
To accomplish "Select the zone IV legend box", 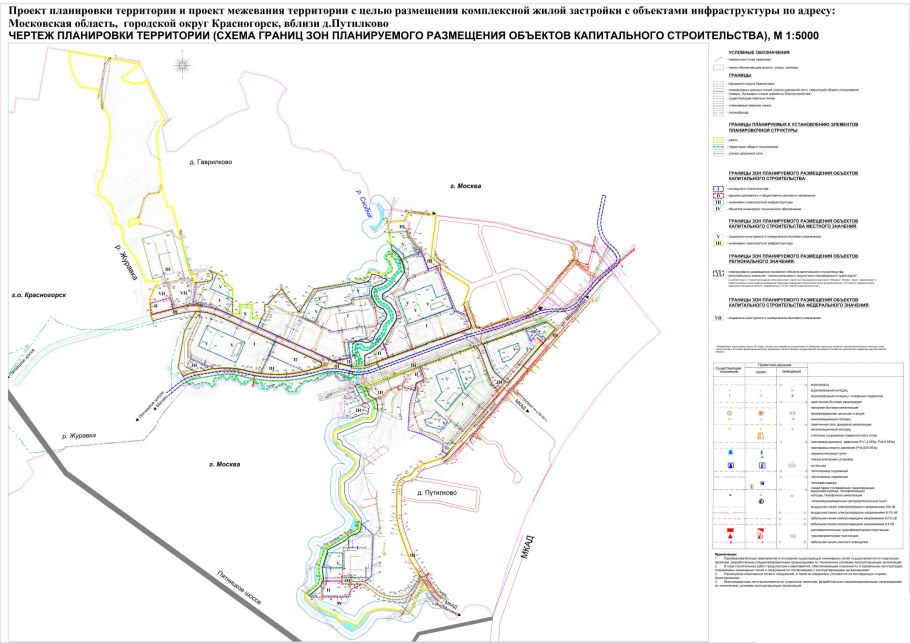I will [717, 211].
